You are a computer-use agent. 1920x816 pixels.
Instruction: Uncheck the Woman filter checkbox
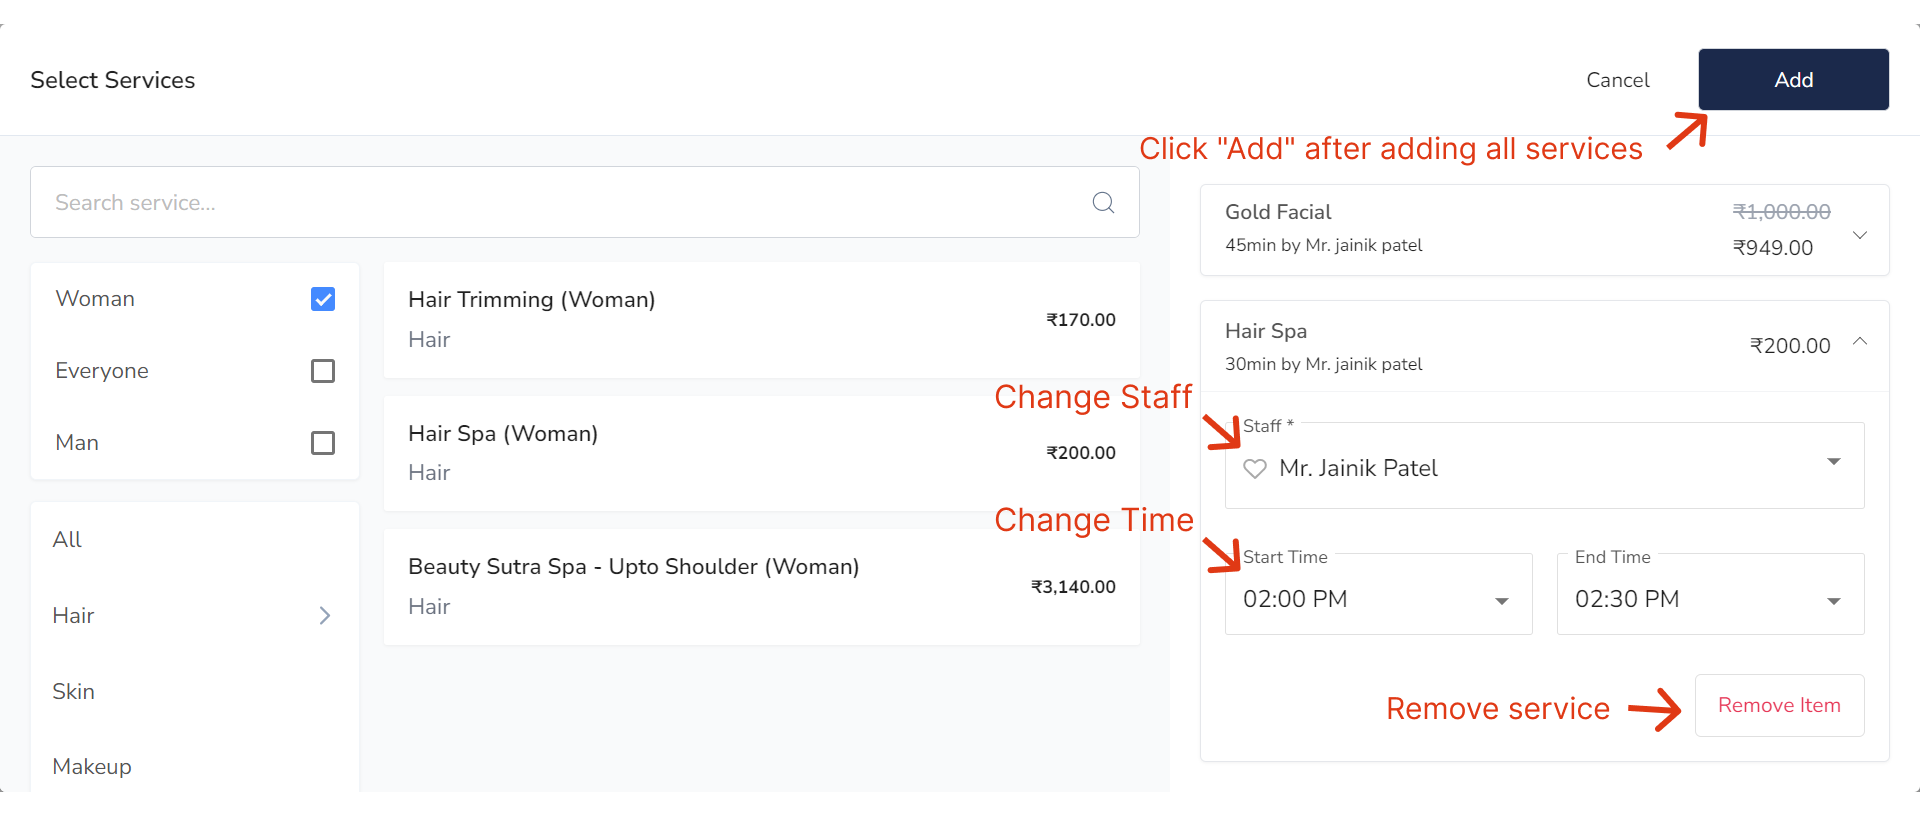[323, 299]
